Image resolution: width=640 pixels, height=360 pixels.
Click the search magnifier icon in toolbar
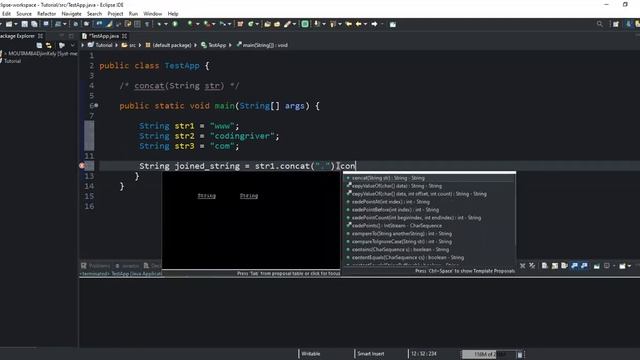[x=600, y=24]
